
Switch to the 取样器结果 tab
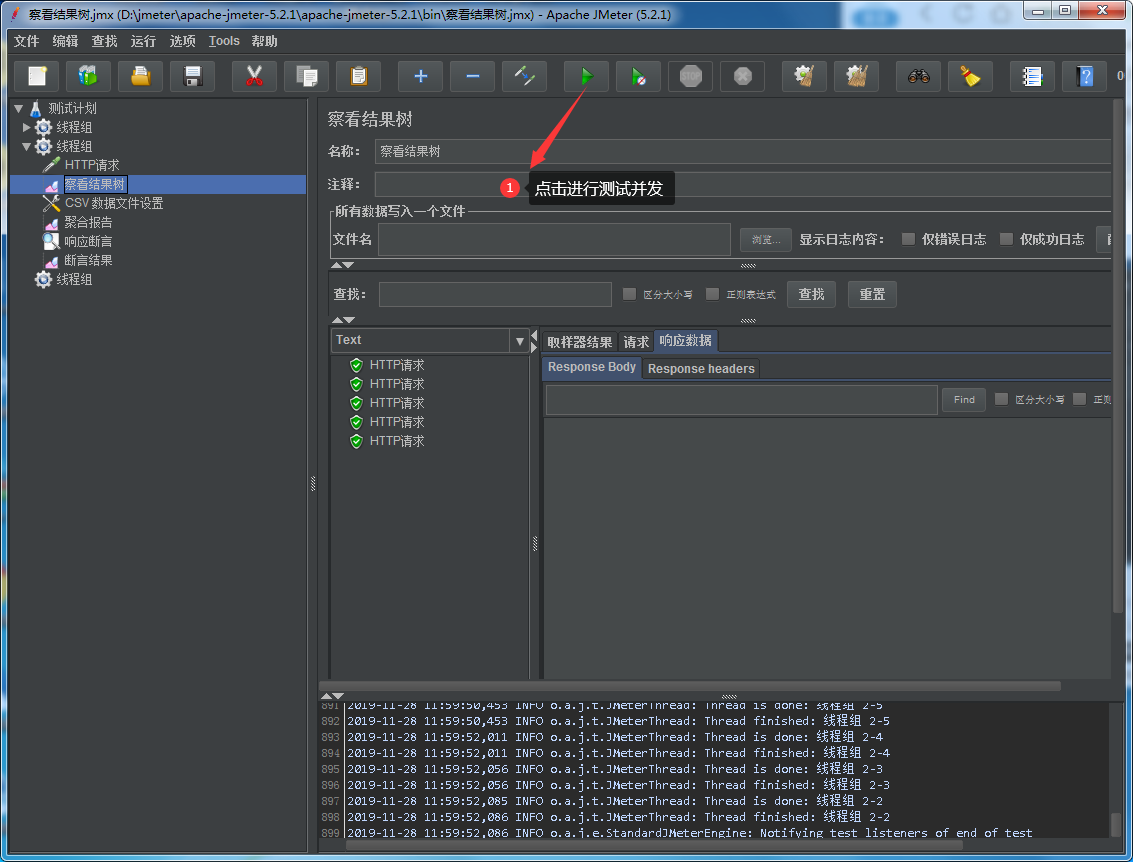580,342
